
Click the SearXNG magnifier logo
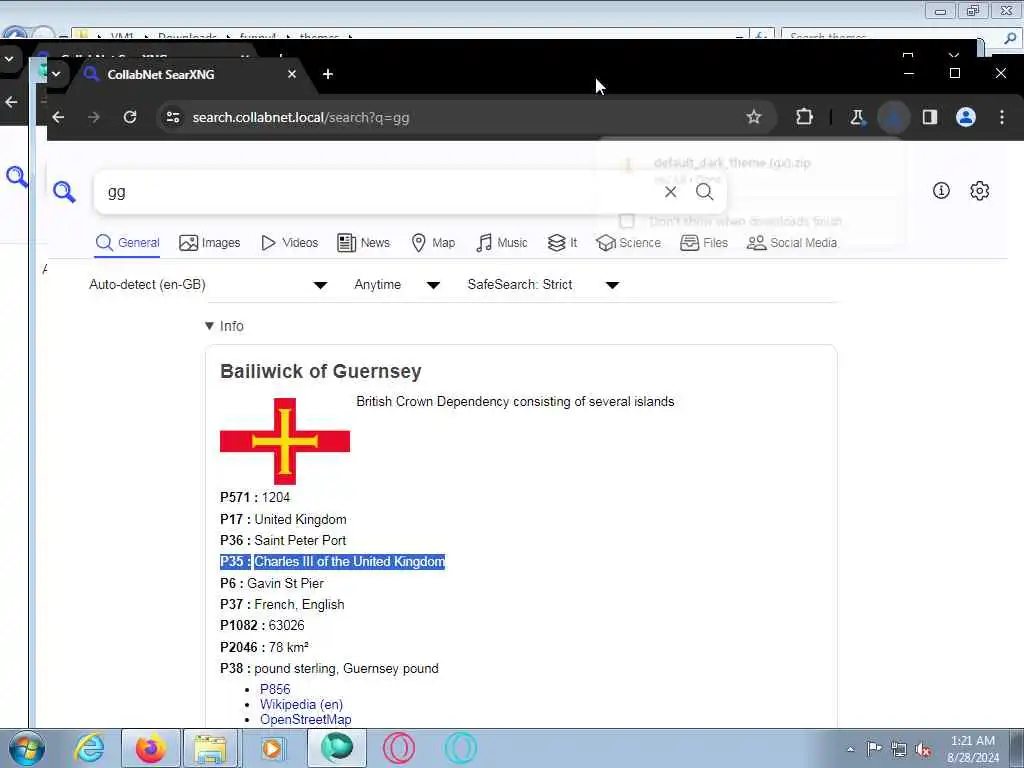tap(64, 192)
